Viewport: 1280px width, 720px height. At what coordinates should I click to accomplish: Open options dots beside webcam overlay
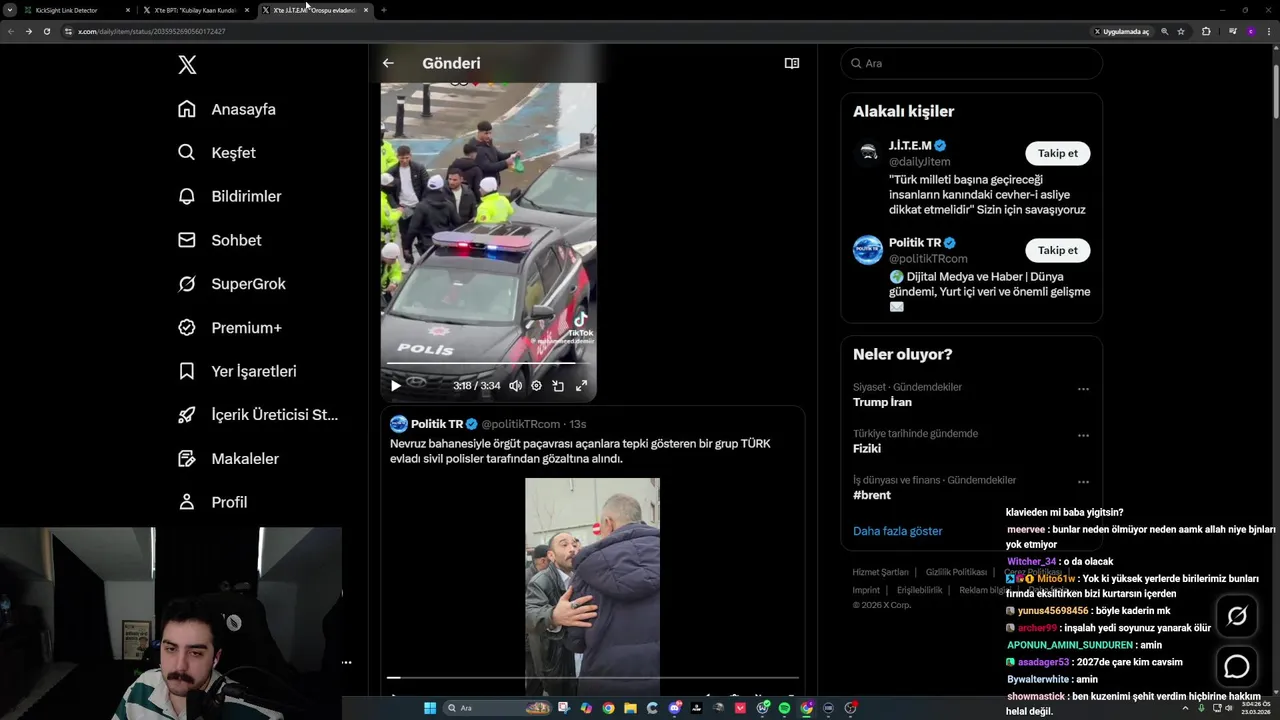point(346,662)
